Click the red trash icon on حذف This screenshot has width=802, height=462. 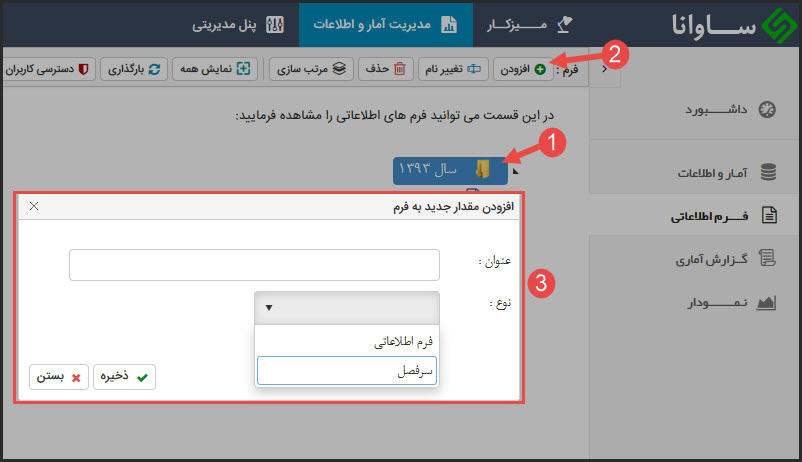coord(400,69)
